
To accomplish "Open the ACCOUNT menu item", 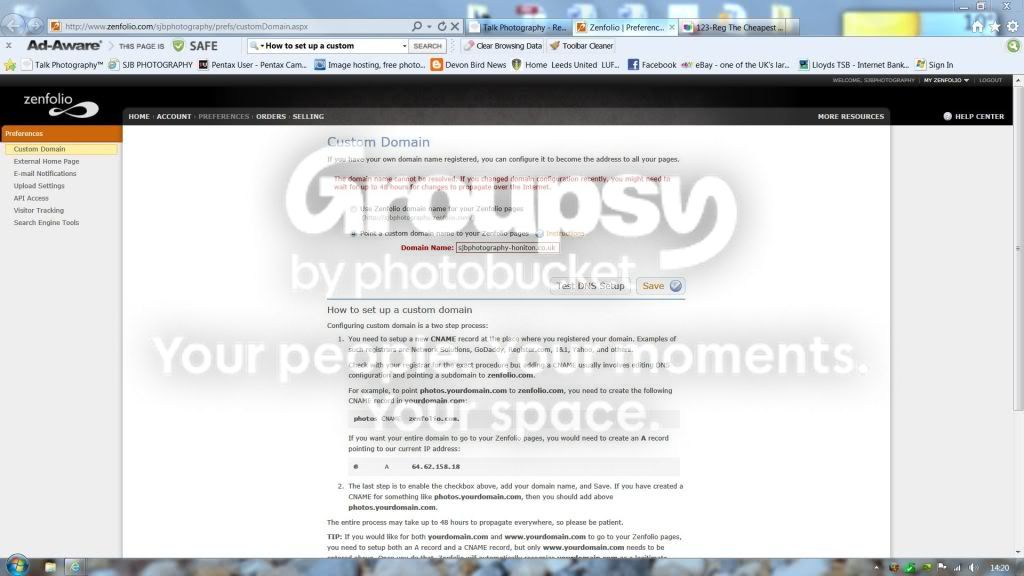I will pyautogui.click(x=174, y=116).
